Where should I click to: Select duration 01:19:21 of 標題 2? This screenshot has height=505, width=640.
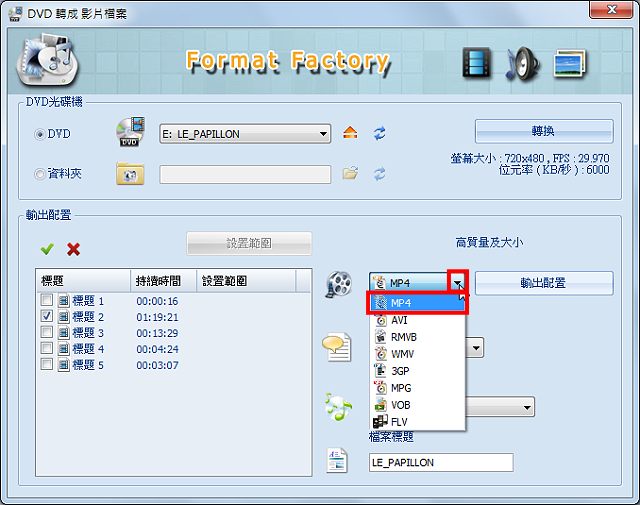(x=157, y=317)
